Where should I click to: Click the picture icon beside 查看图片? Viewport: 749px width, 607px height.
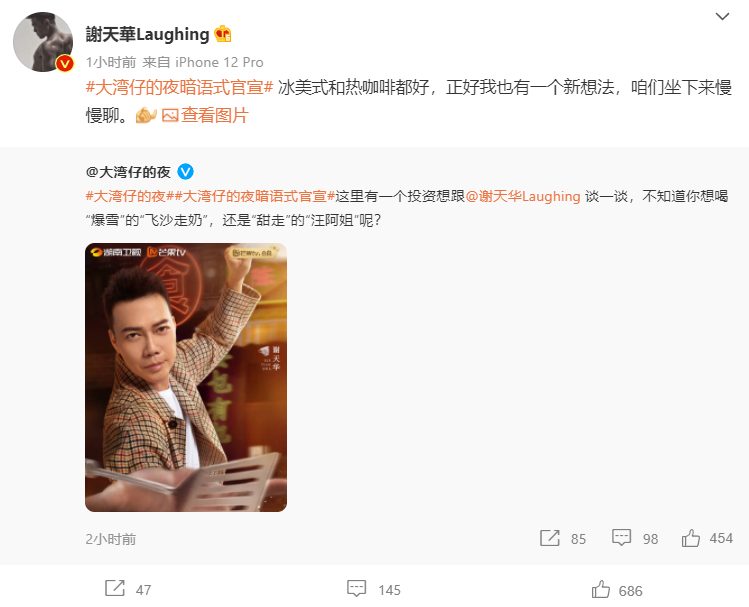[170, 115]
